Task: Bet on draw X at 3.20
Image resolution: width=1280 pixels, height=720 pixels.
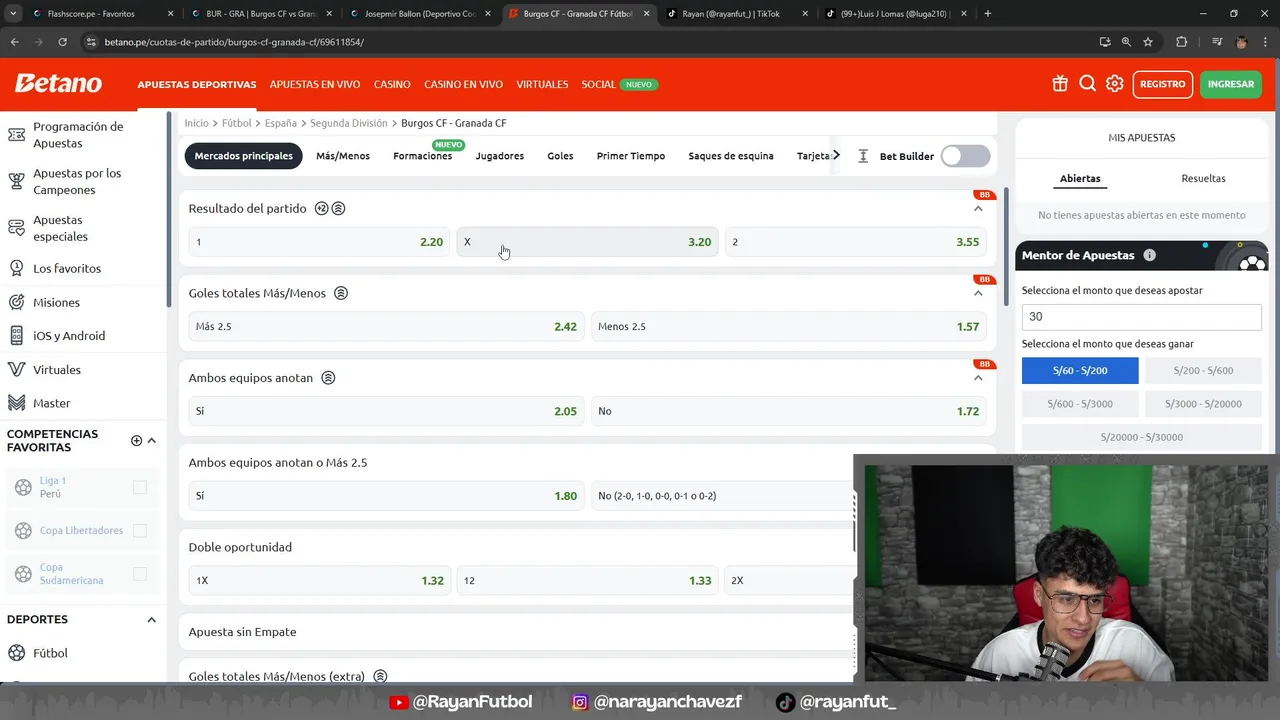Action: pos(588,242)
